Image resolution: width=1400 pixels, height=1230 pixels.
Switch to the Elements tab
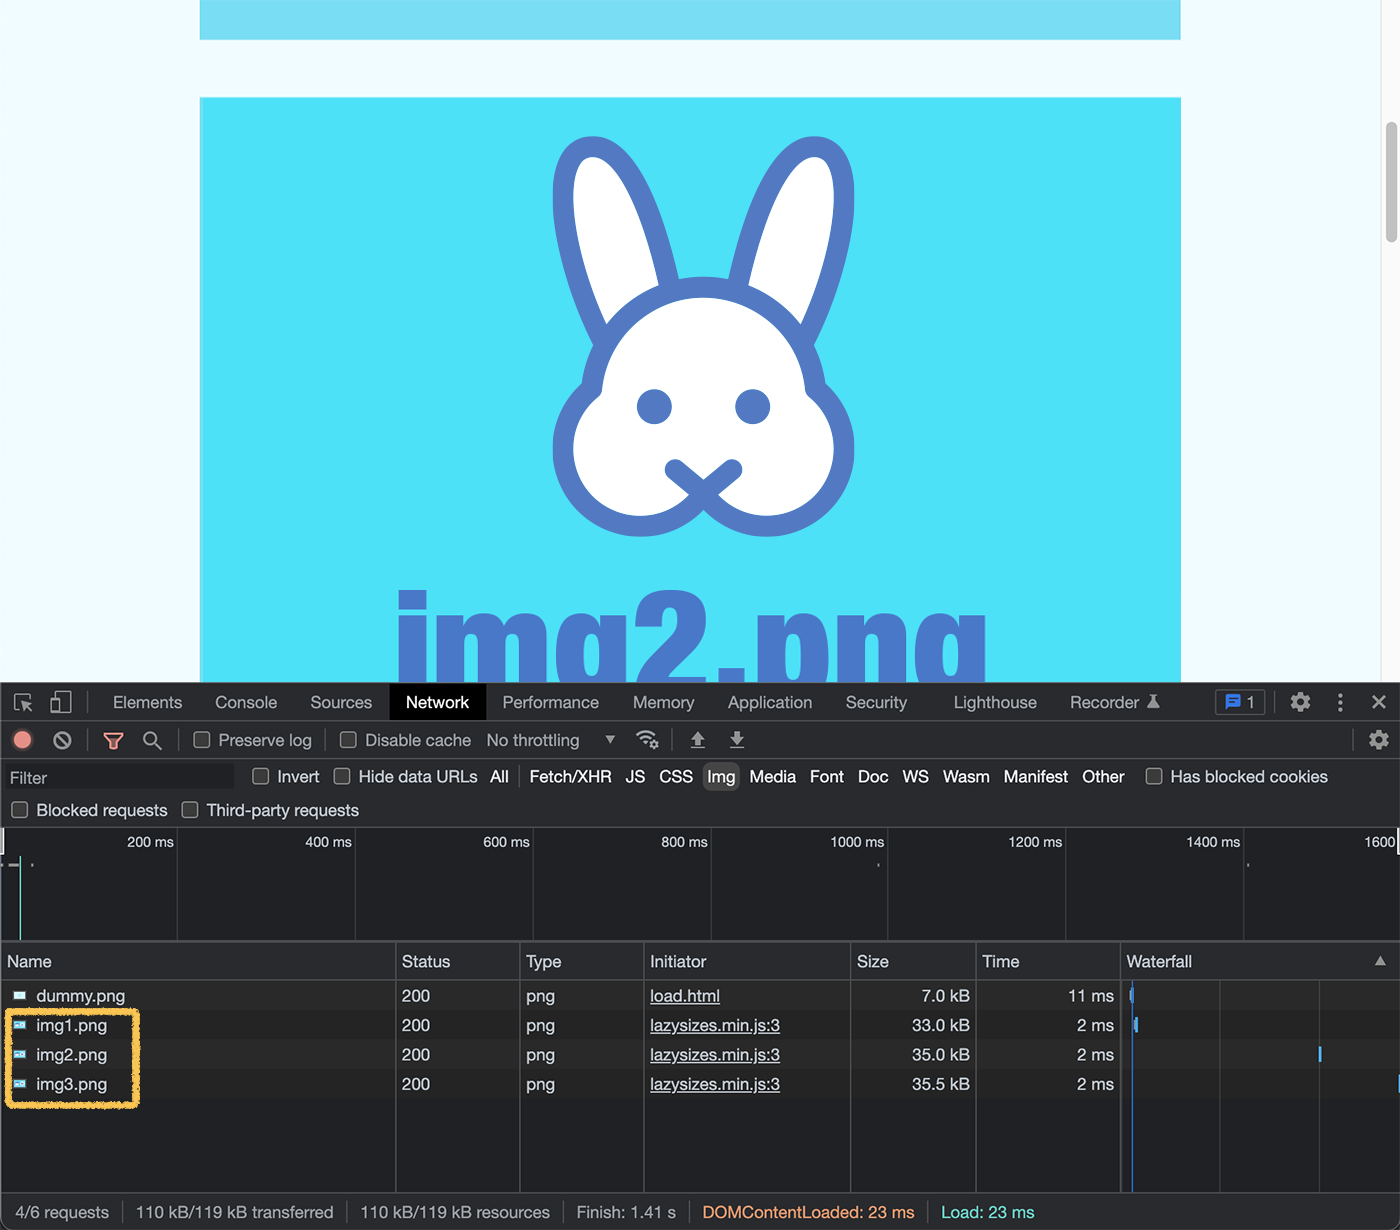(x=147, y=702)
